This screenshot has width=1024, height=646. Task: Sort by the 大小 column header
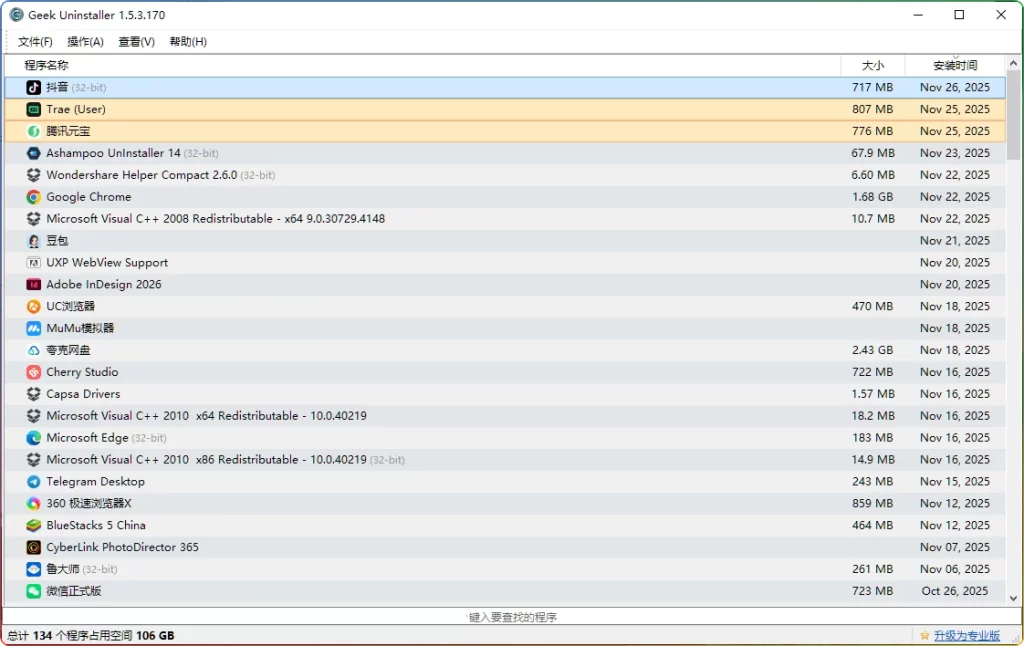click(874, 65)
